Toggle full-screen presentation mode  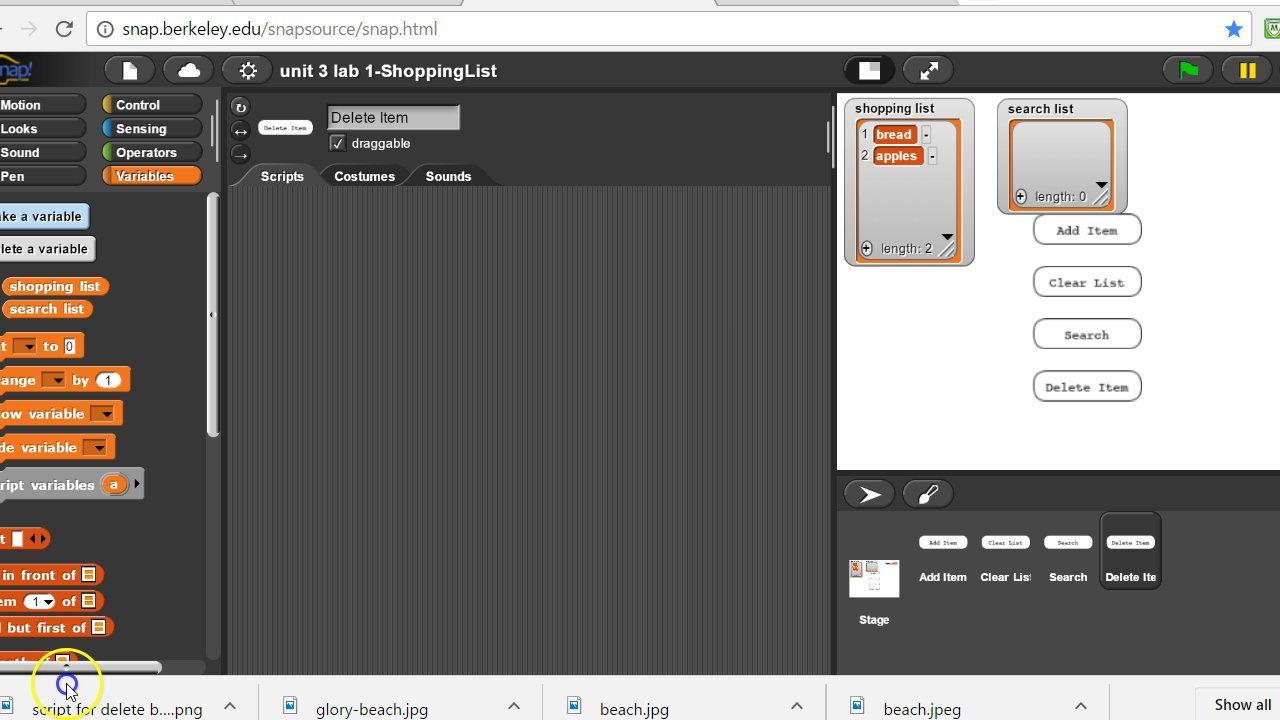click(929, 70)
